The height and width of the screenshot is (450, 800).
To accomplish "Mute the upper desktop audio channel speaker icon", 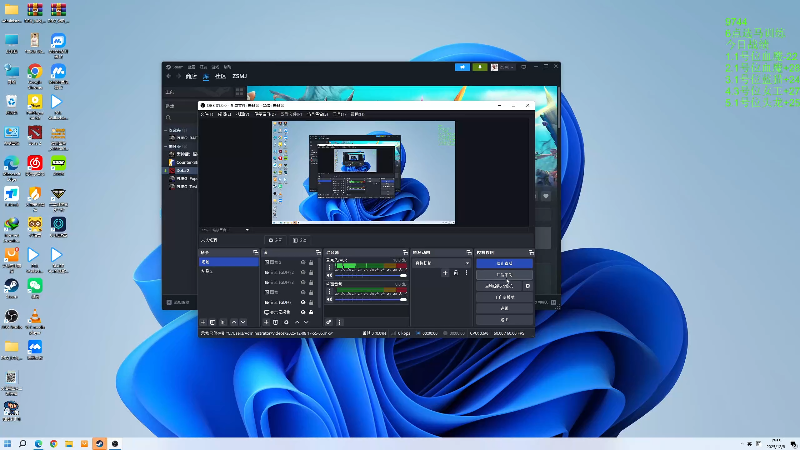I will click(329, 276).
